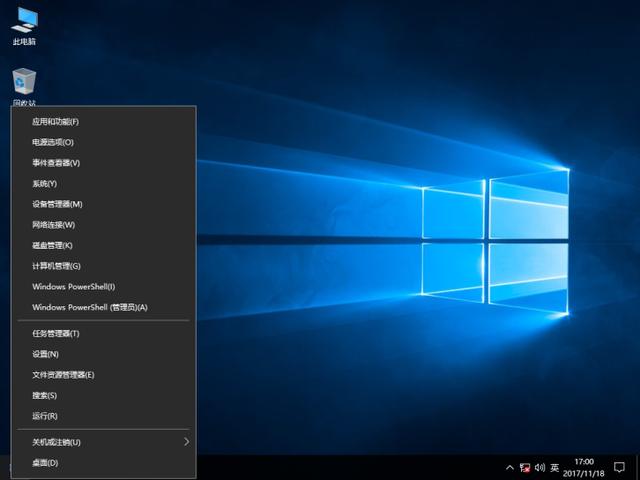This screenshot has width=640, height=480.
Task: Launch 文件资源管理器(E)
Action: pyautogui.click(x=103, y=375)
